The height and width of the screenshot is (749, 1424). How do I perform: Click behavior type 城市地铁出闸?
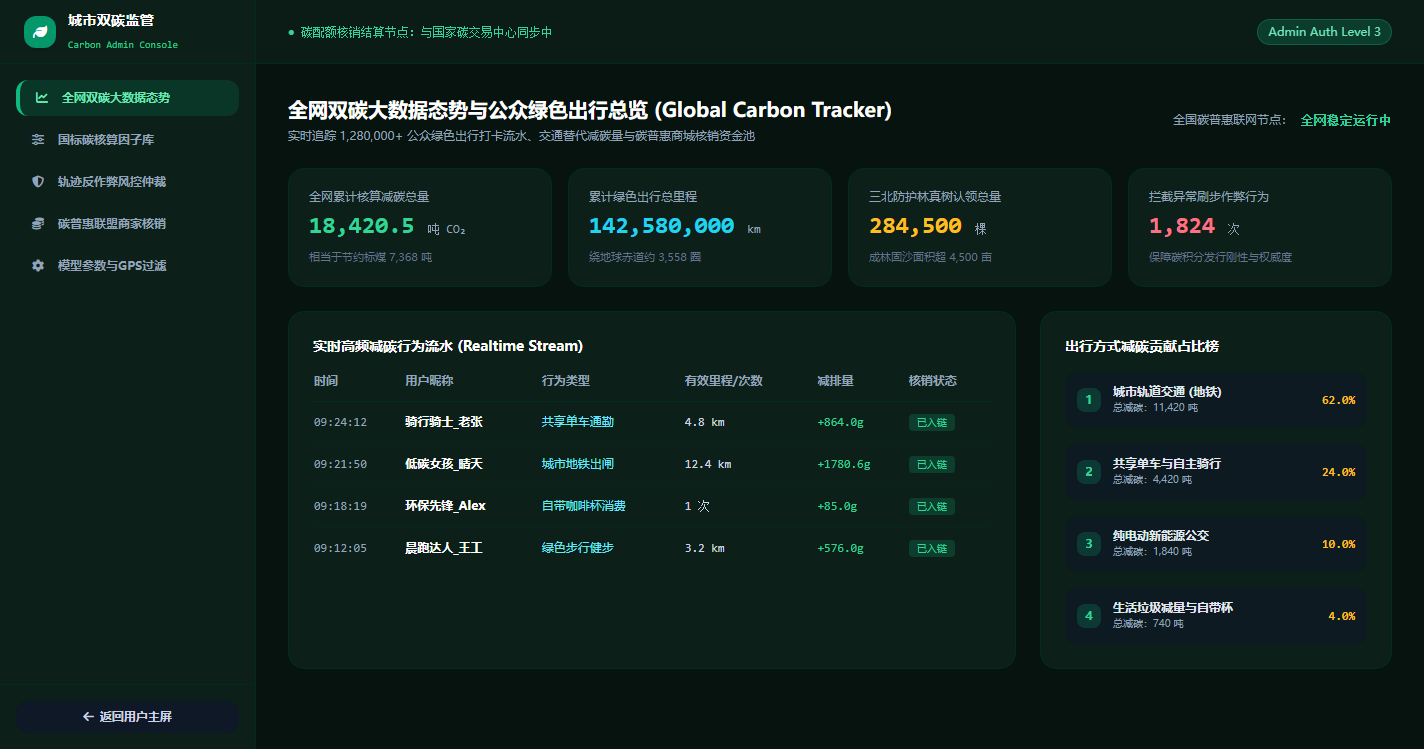click(578, 465)
